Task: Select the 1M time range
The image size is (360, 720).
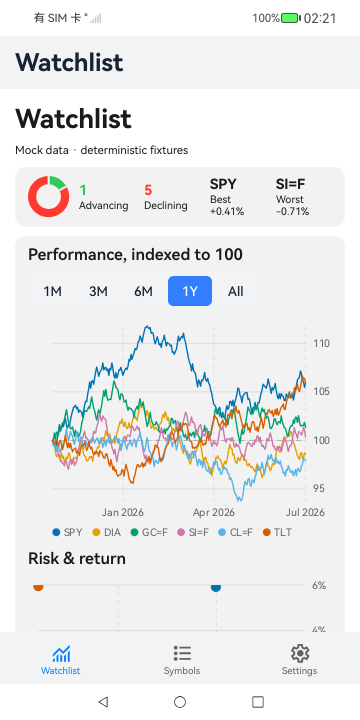Action: 53,291
